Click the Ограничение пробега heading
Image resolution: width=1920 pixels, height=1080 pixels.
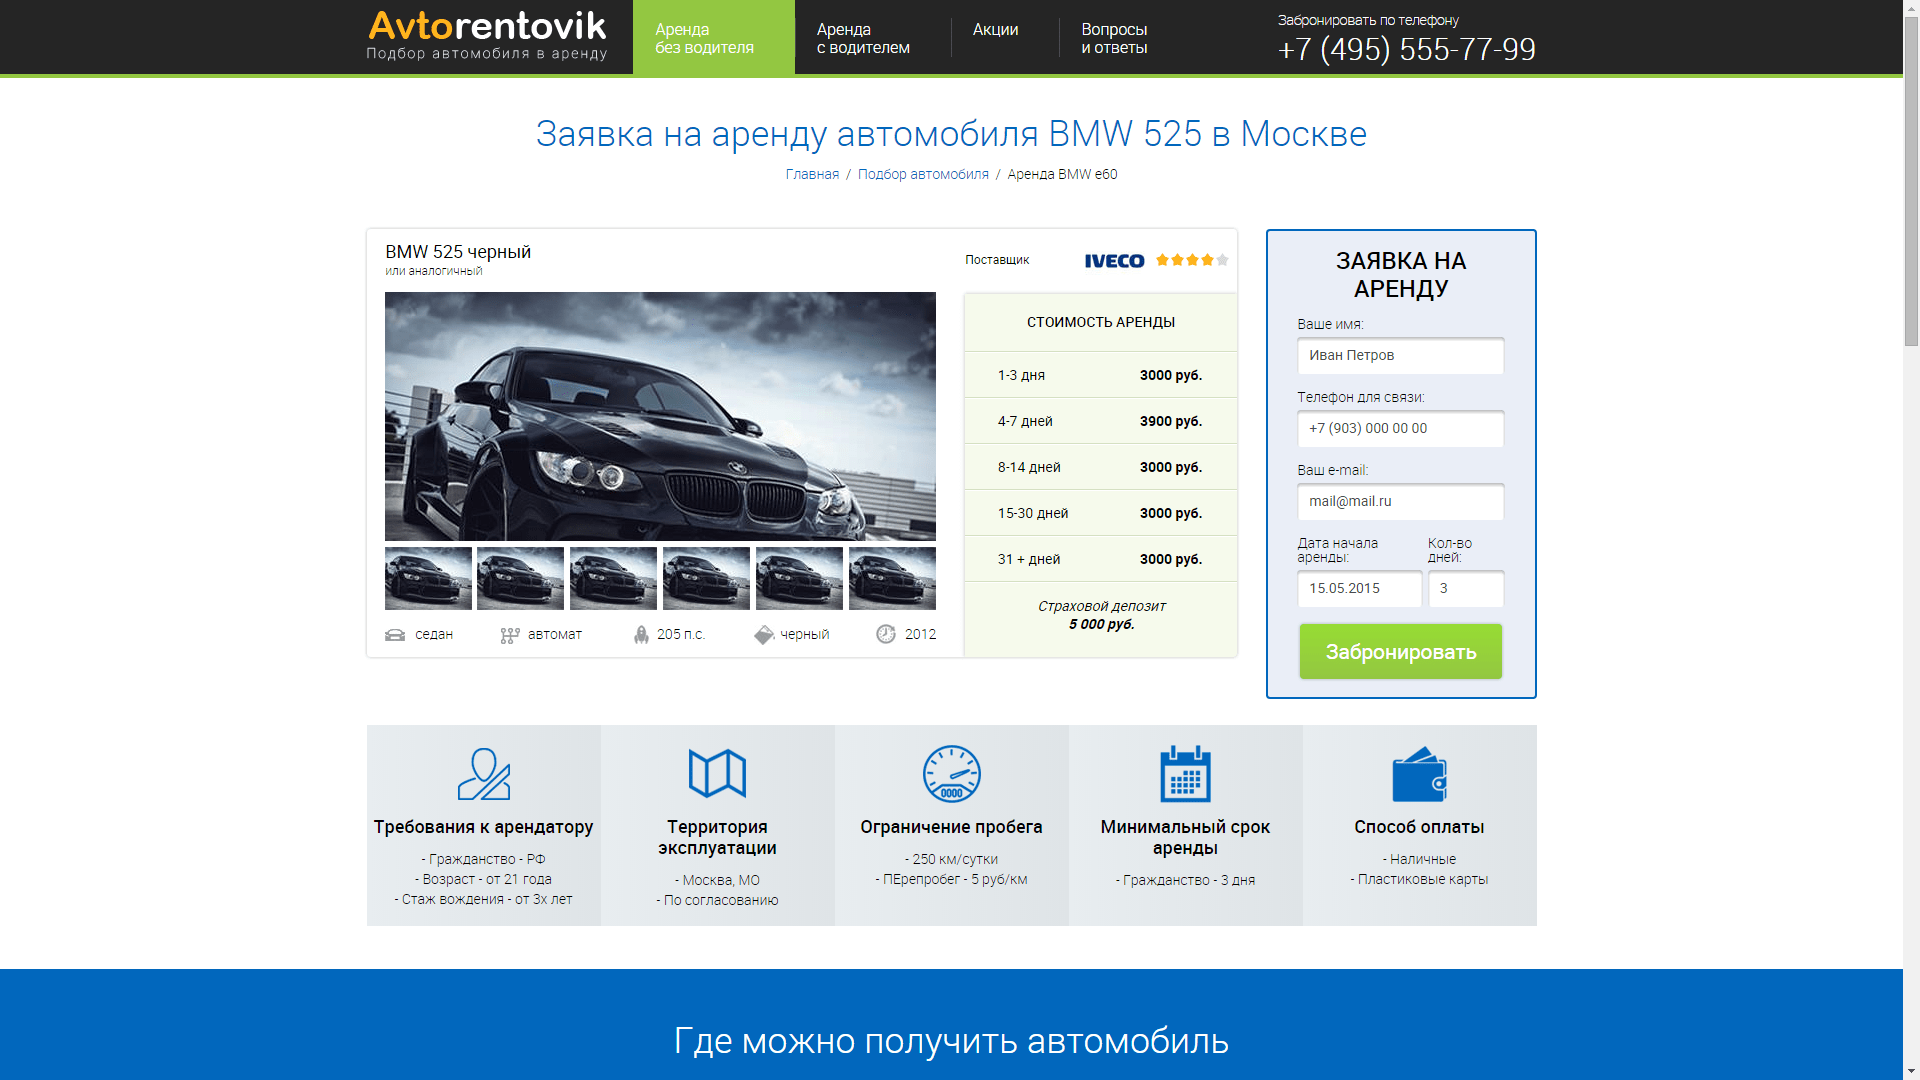pyautogui.click(x=952, y=827)
